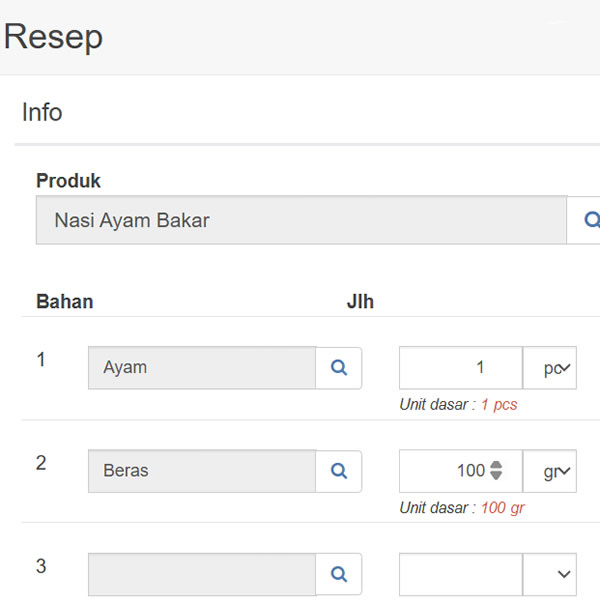Click the Bahan column header
The image size is (600, 600).
point(65,302)
